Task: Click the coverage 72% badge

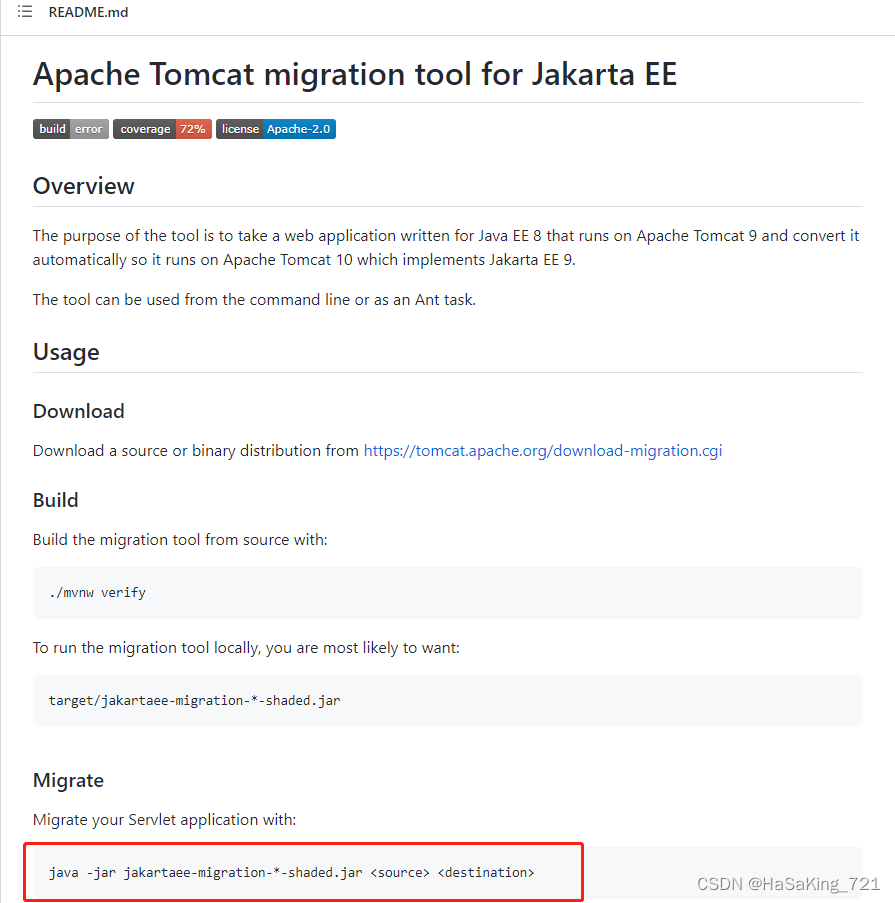Action: pos(162,128)
